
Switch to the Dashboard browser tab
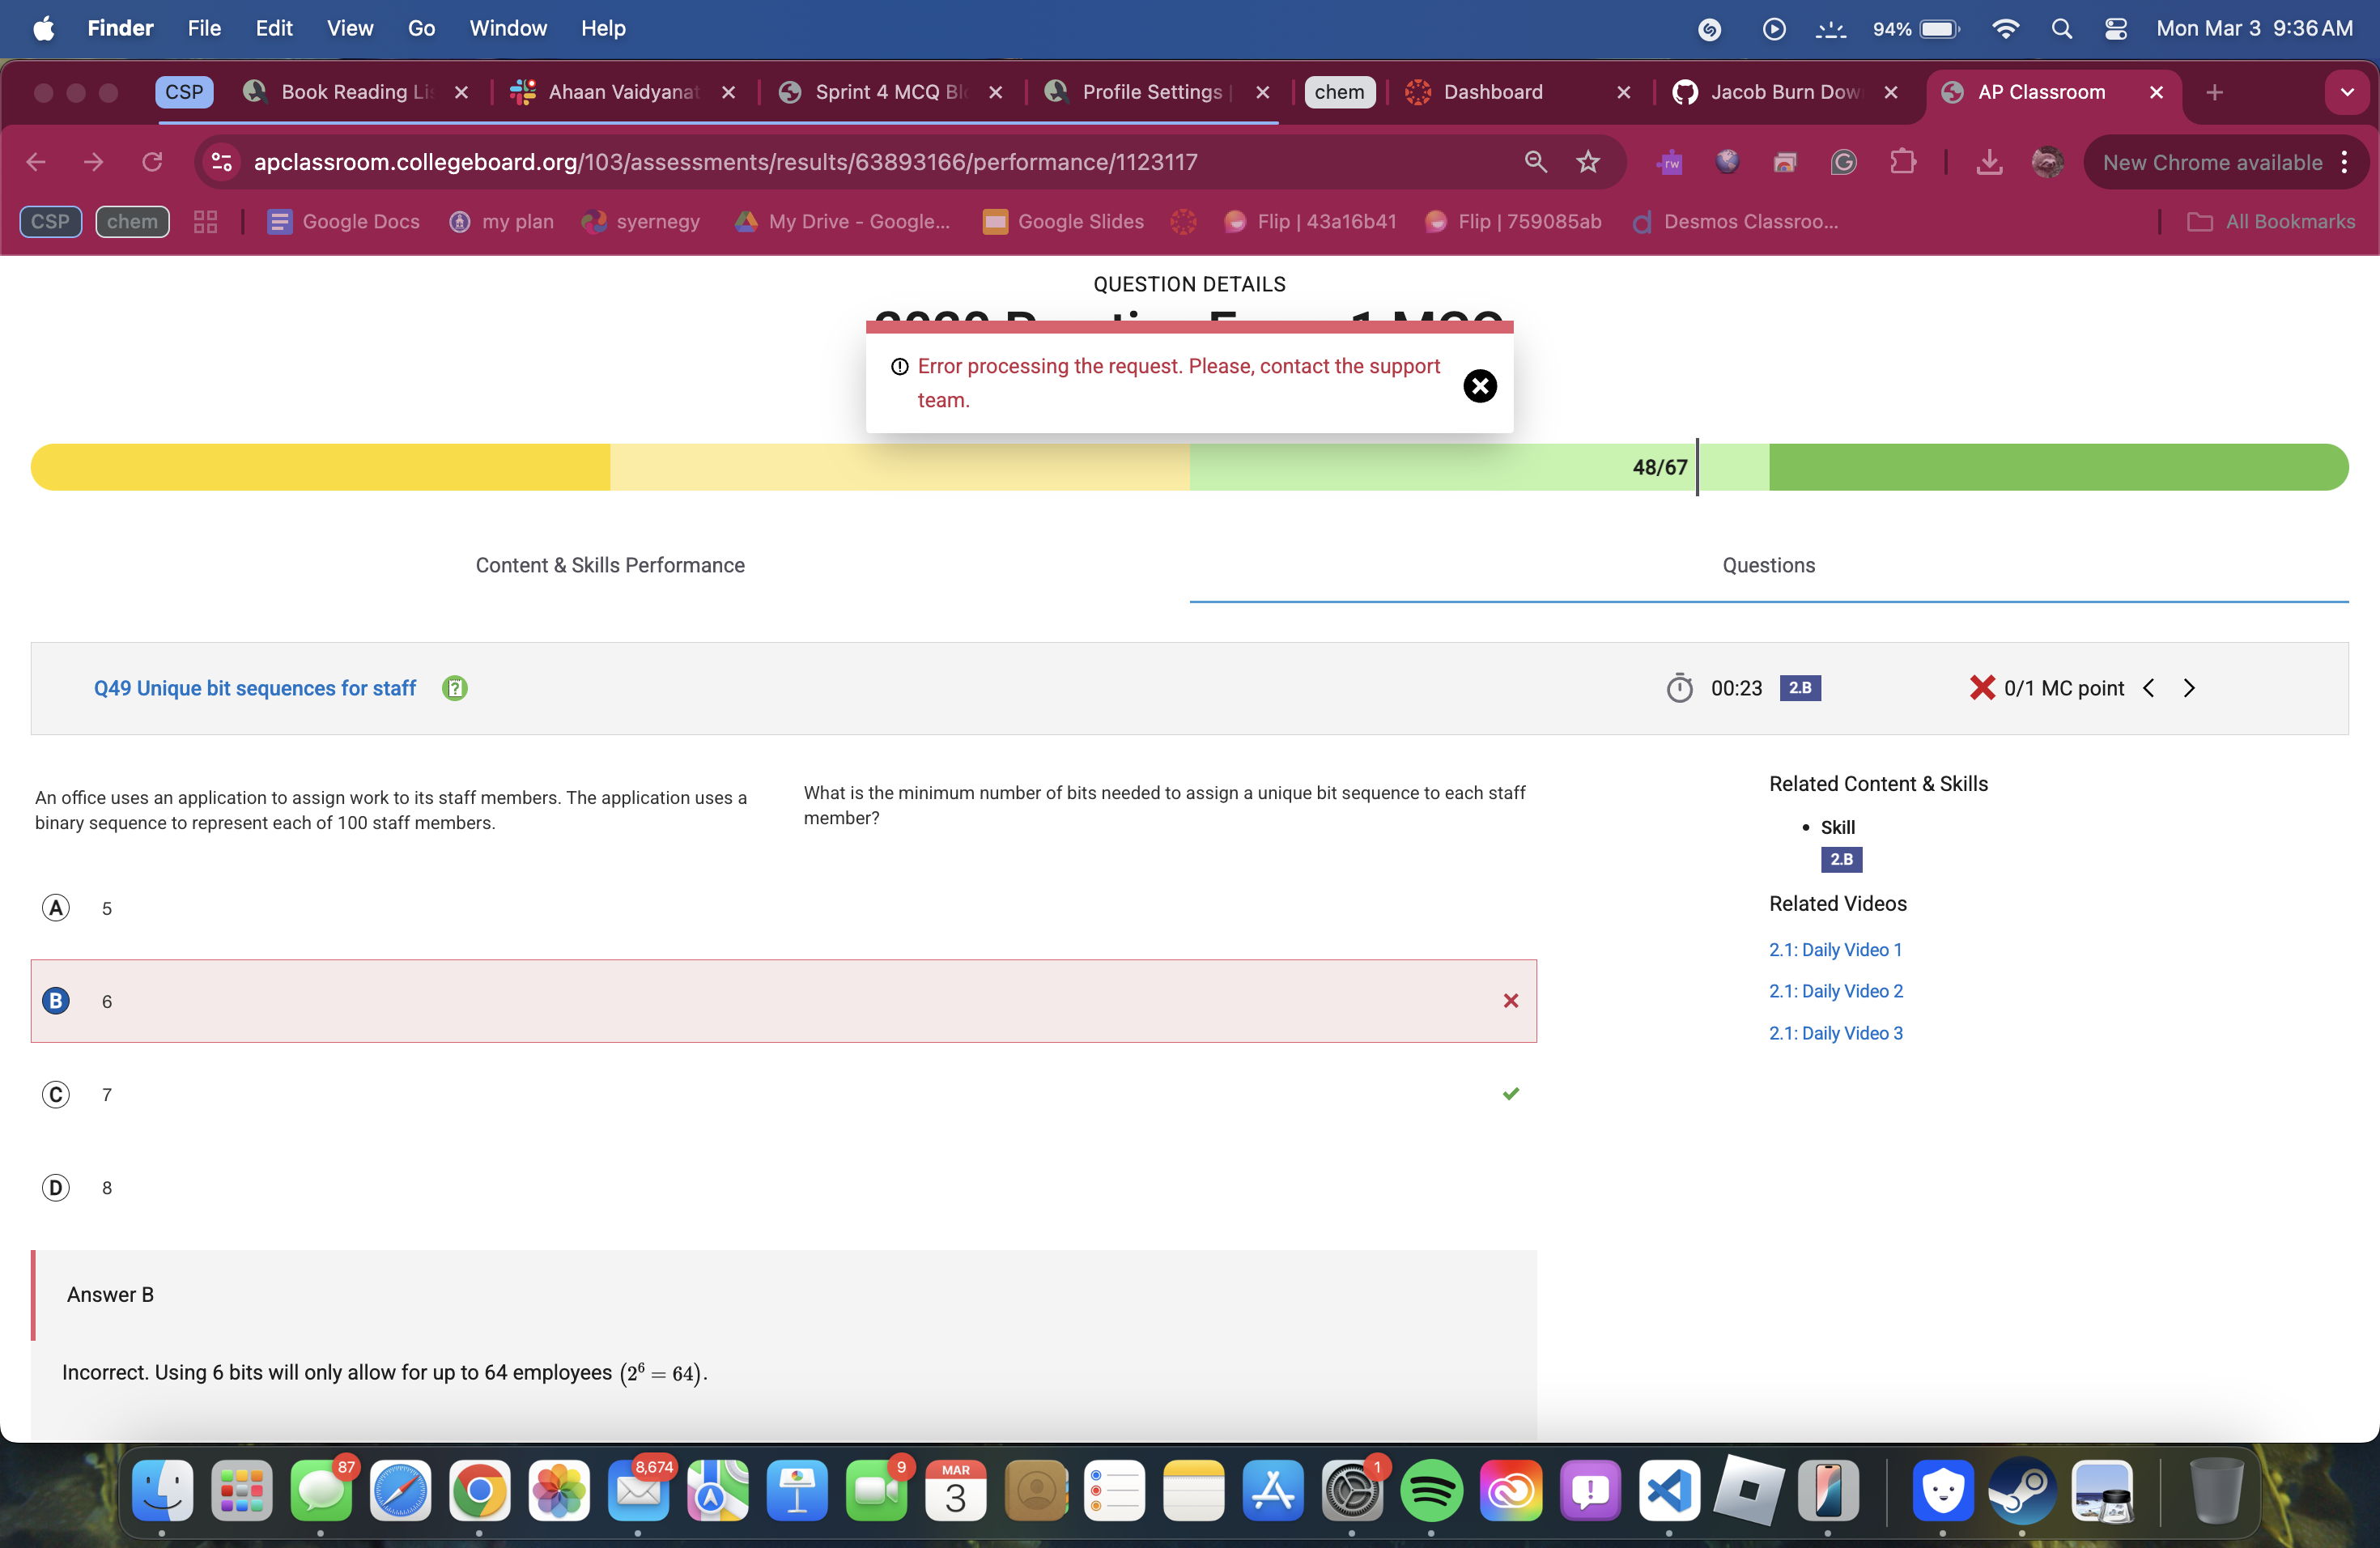1492,92
